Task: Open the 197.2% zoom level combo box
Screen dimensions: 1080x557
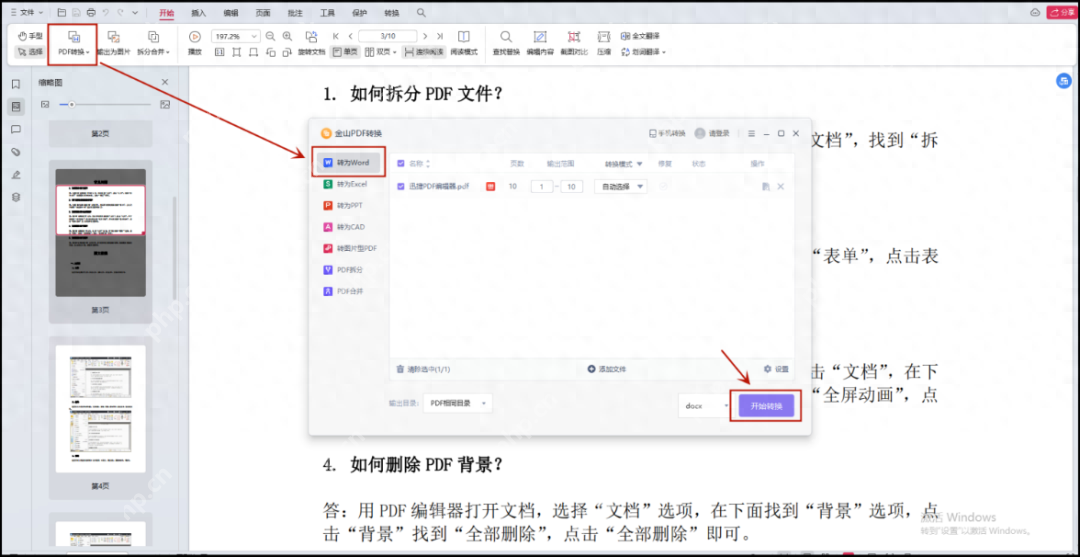Action: [236, 36]
